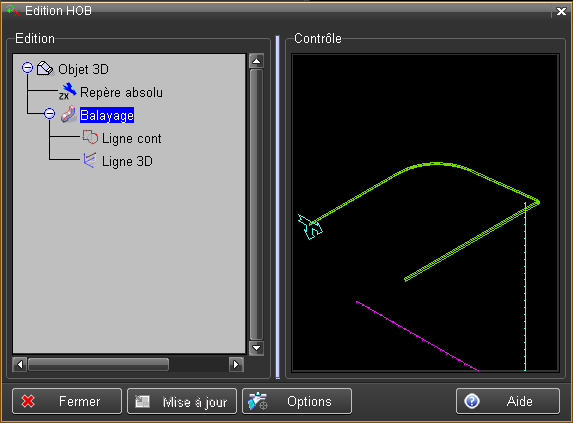Click the question mark icon on Aide
This screenshot has width=573, height=423.
coord(472,401)
